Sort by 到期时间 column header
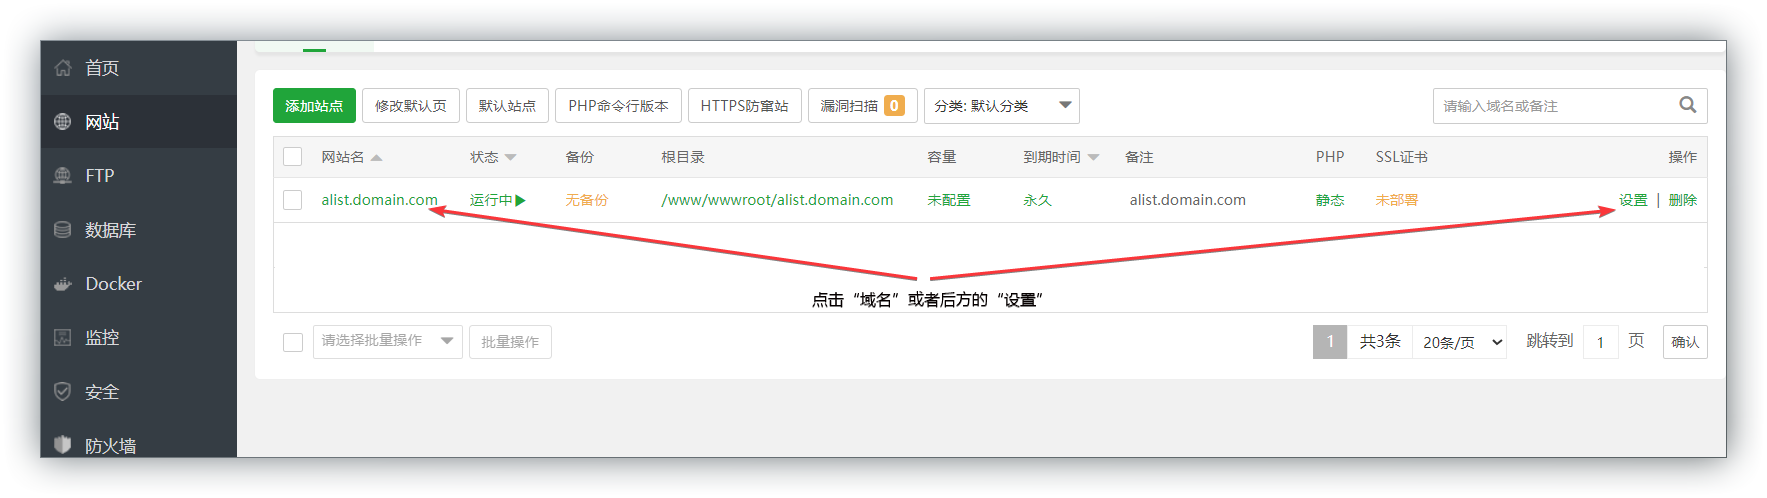The width and height of the screenshot is (1767, 498). [1060, 157]
